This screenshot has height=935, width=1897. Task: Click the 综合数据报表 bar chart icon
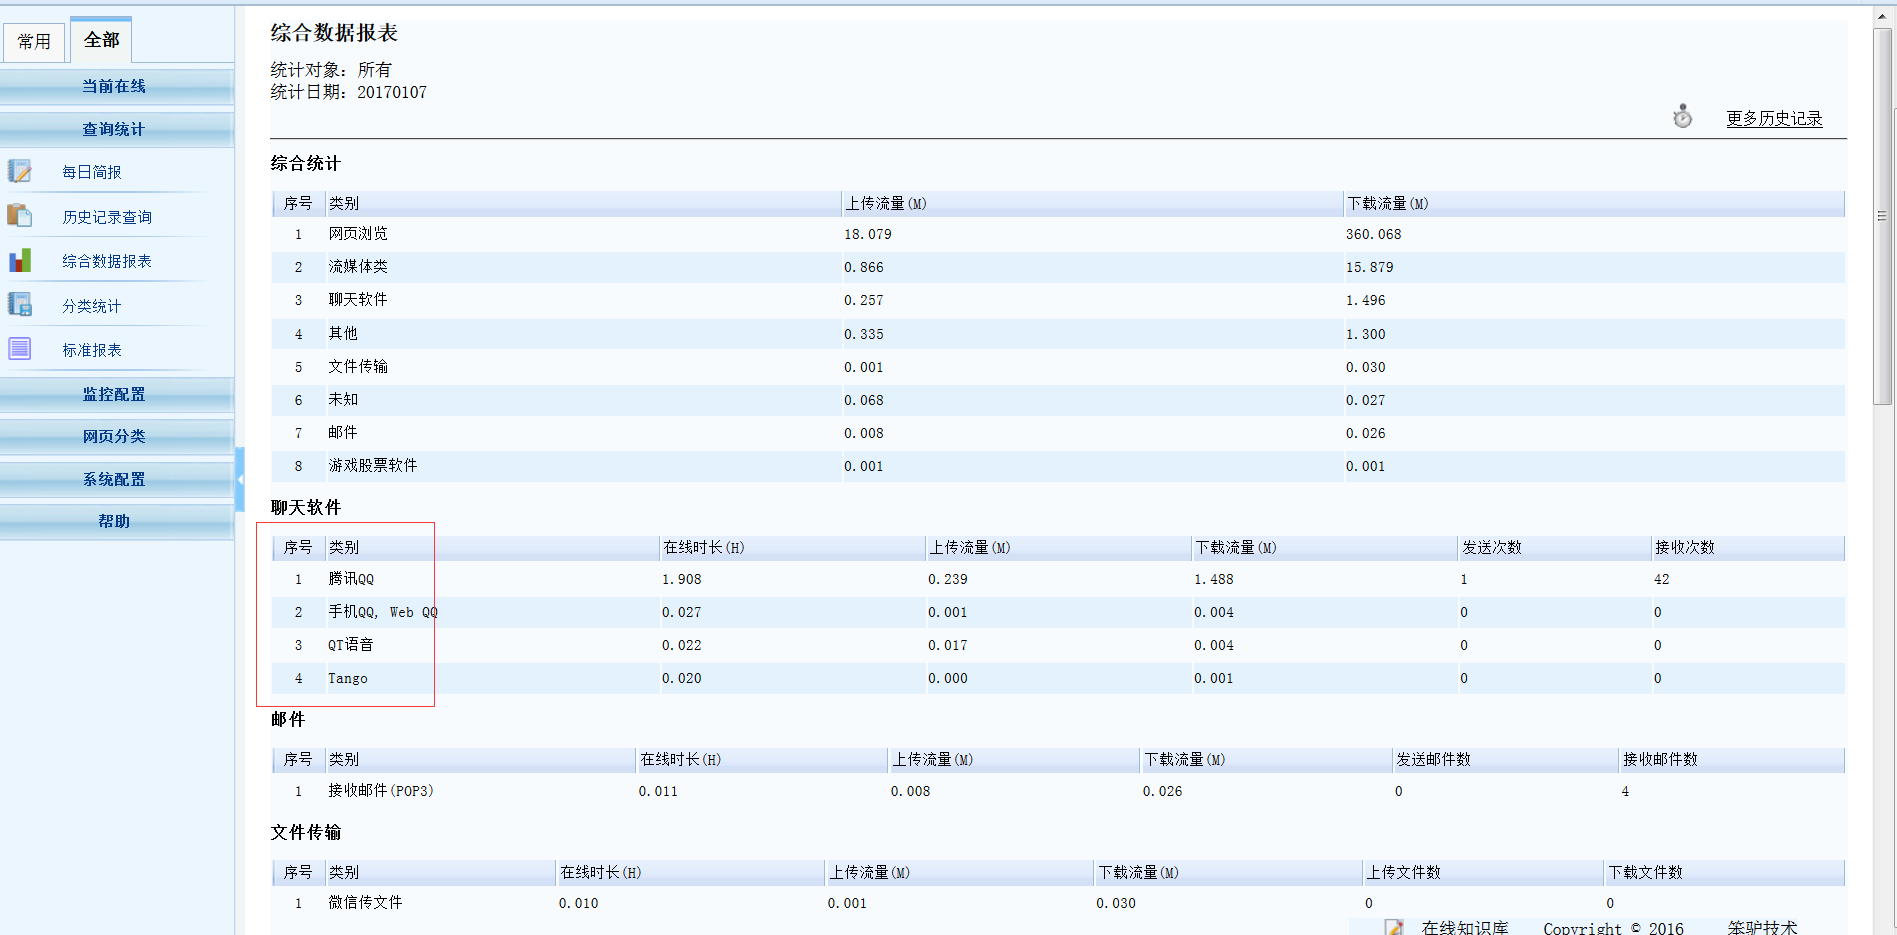(20, 260)
